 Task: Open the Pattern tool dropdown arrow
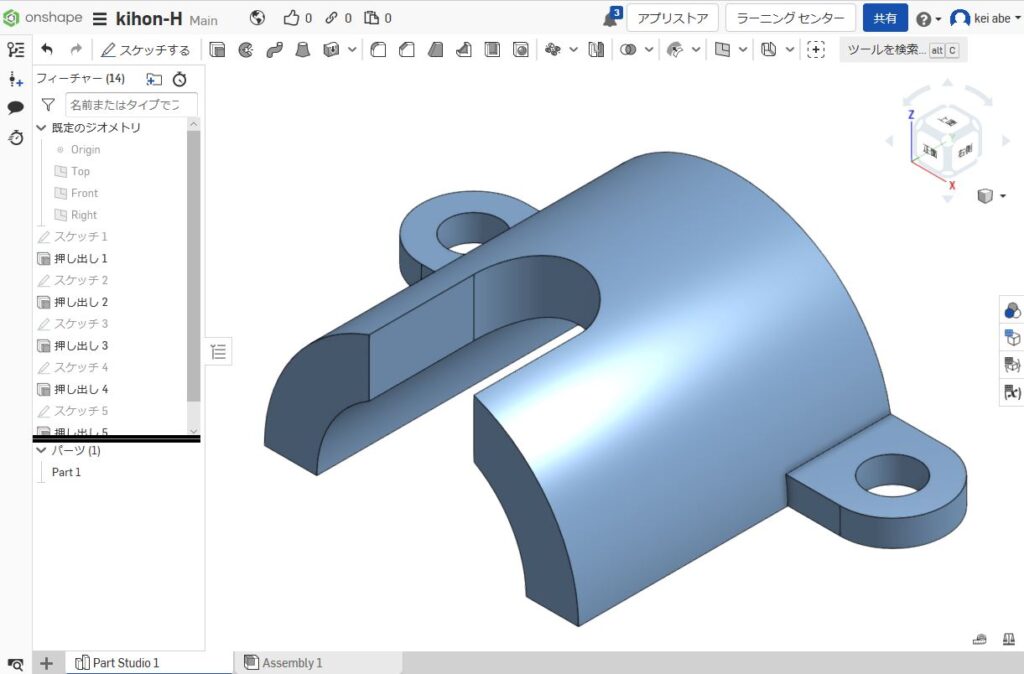click(573, 50)
